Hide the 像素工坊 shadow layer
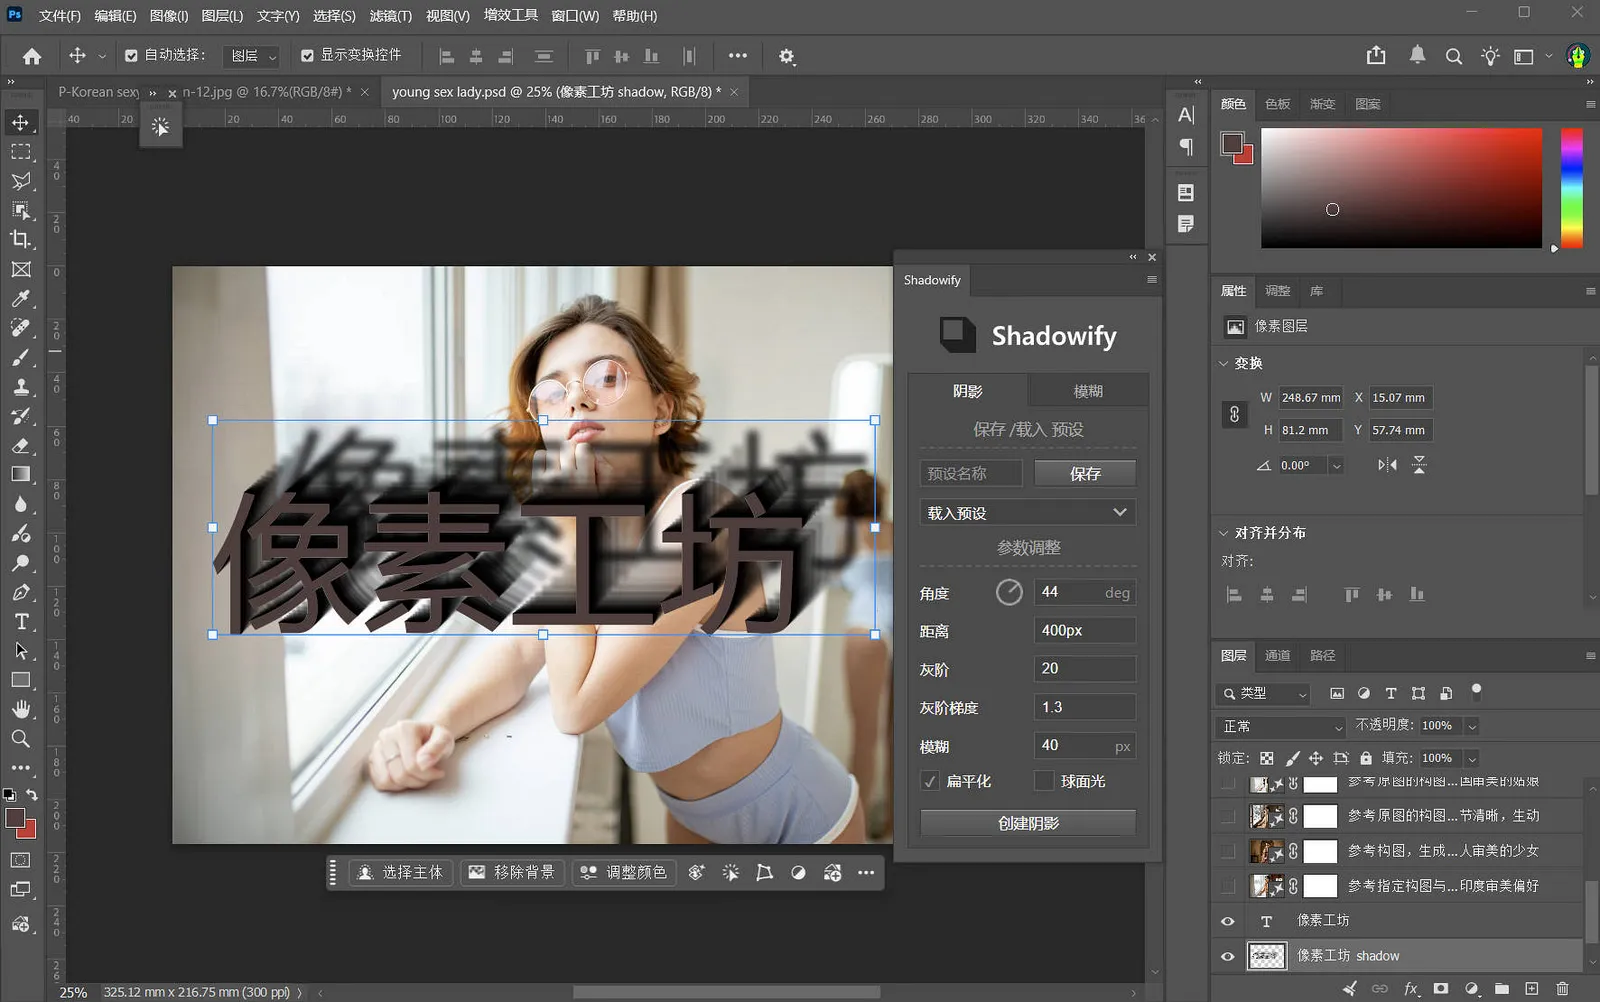This screenshot has height=1002, width=1600. pos(1228,956)
